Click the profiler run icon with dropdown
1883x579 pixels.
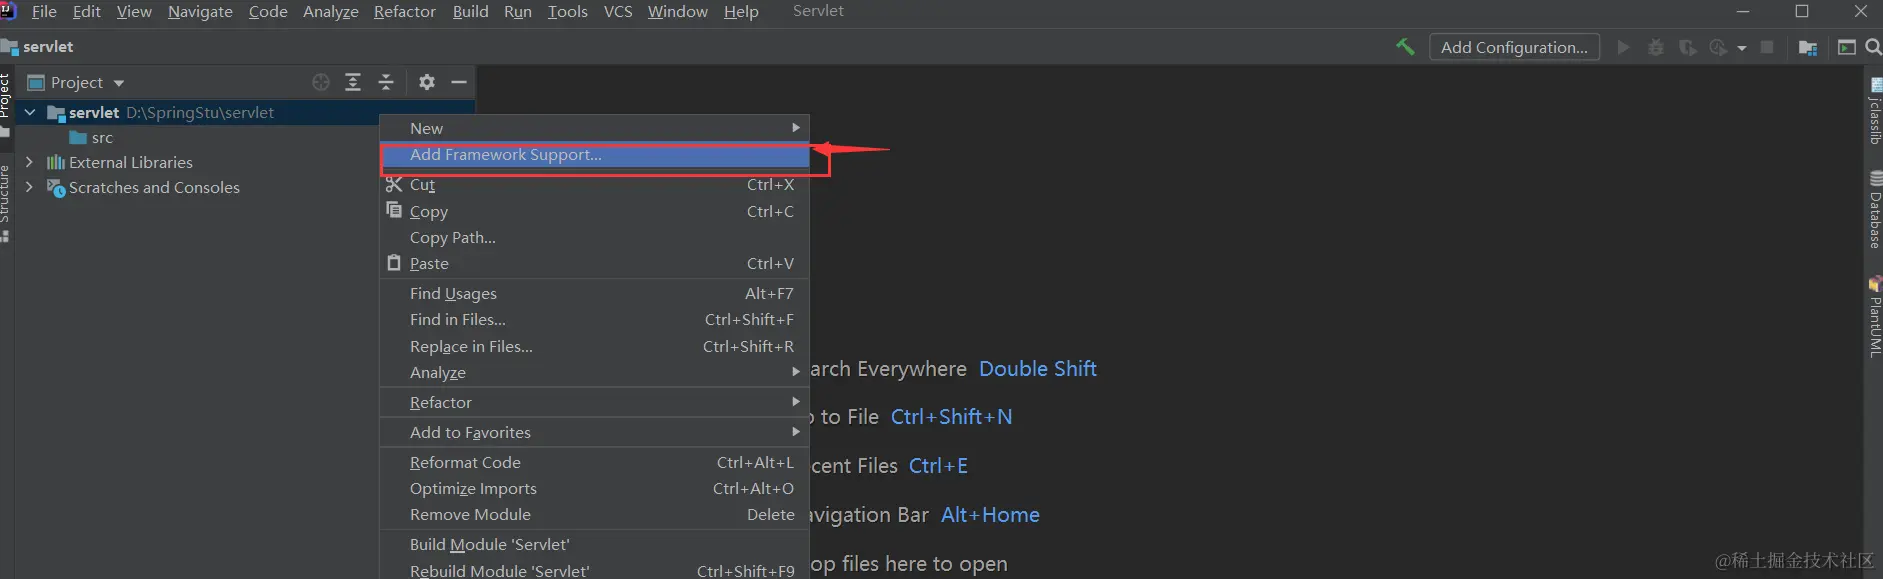pos(1719,47)
